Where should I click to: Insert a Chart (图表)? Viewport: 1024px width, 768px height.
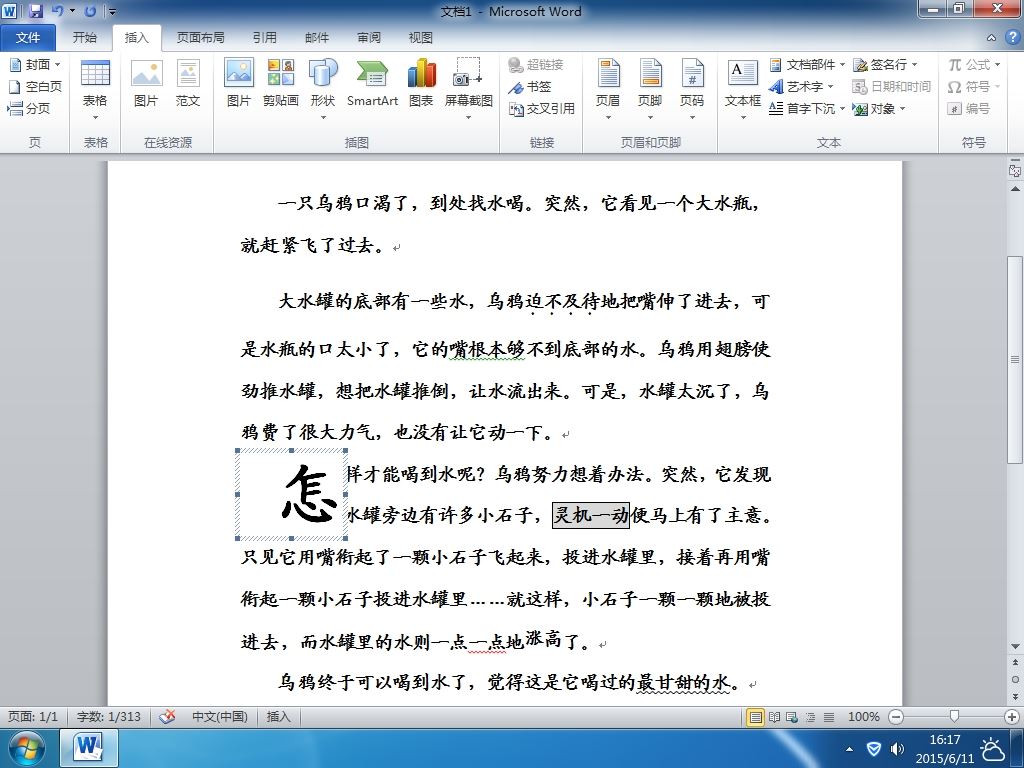(x=421, y=84)
